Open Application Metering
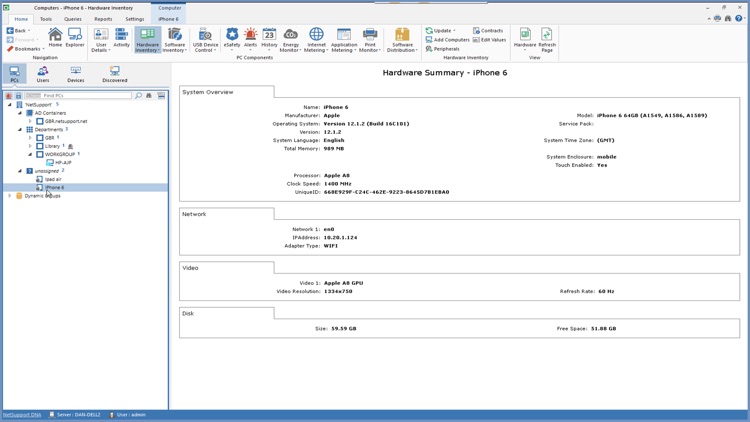The image size is (750, 422). point(343,40)
